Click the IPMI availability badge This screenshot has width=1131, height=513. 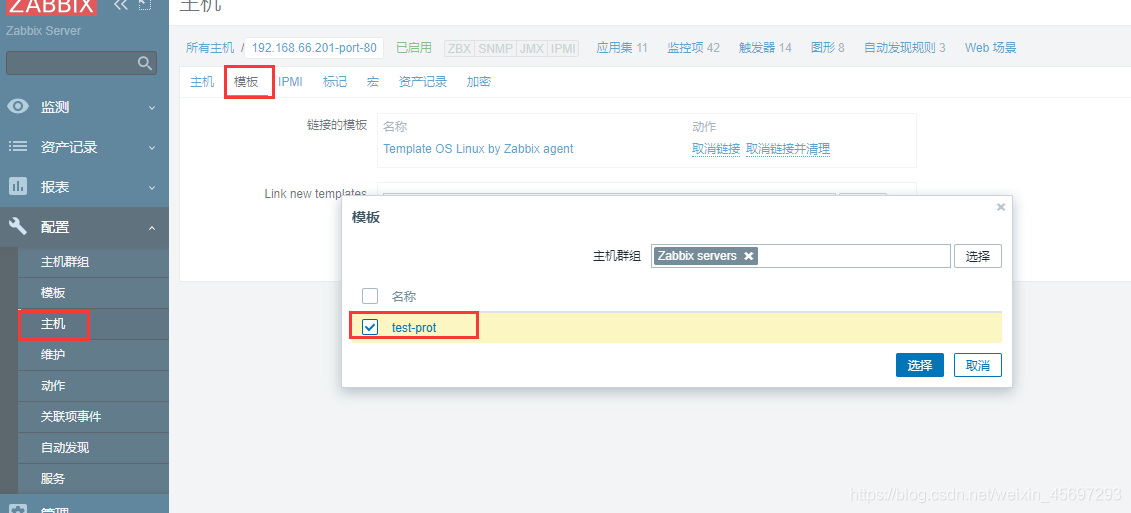tap(563, 48)
